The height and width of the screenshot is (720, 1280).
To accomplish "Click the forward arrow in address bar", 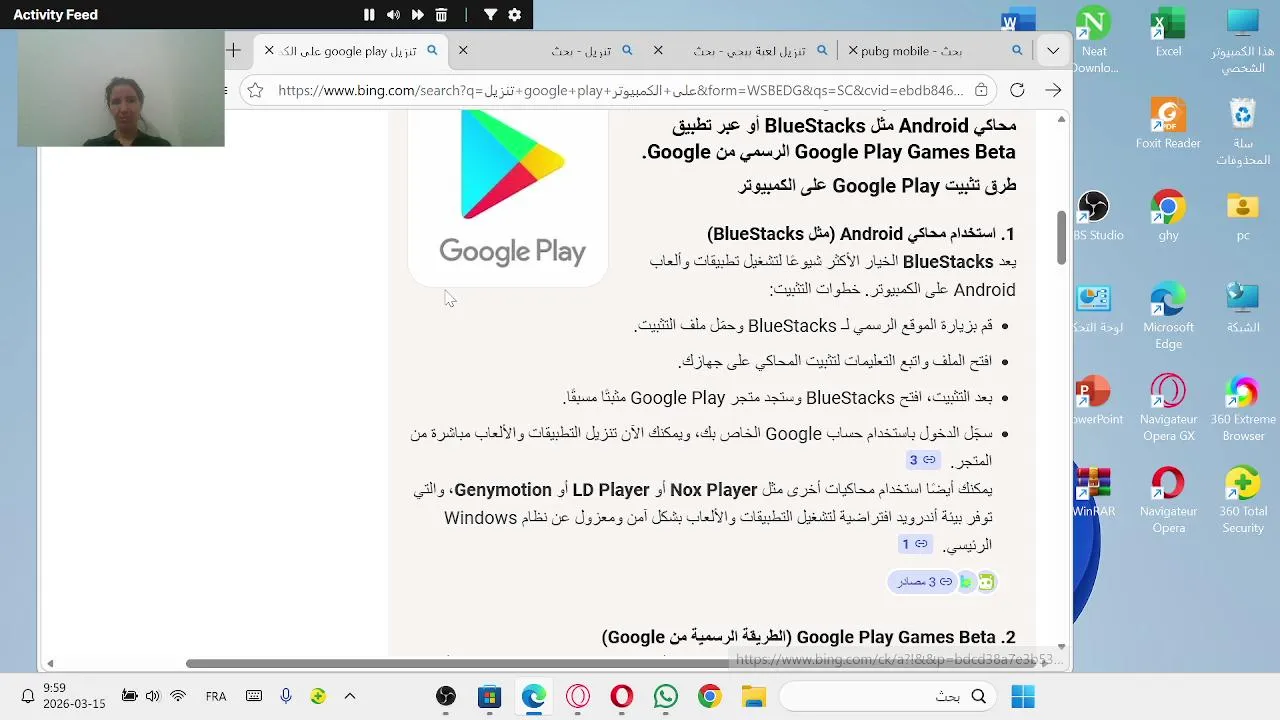I will pos(1053,90).
